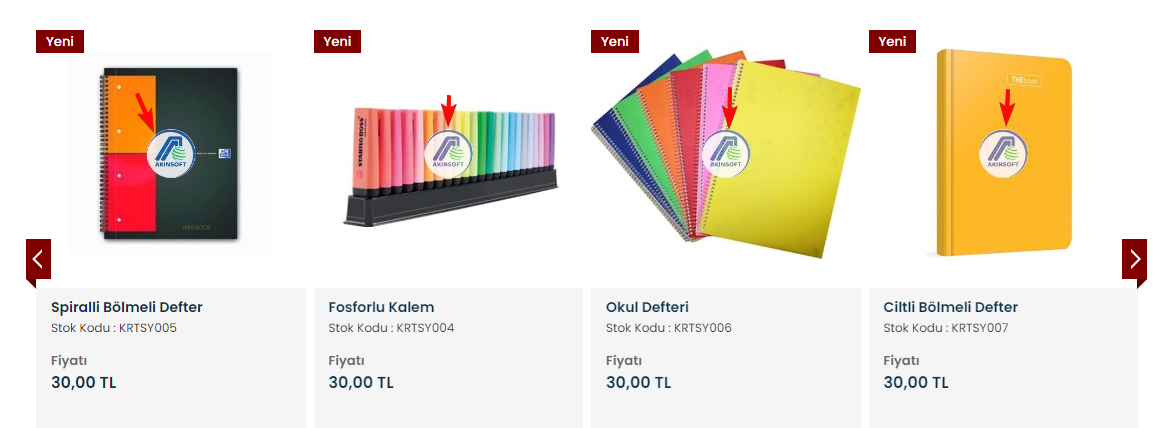Click Yeni badge above Ciltli Bölmeli Defter
1163x428 pixels.
point(893,42)
